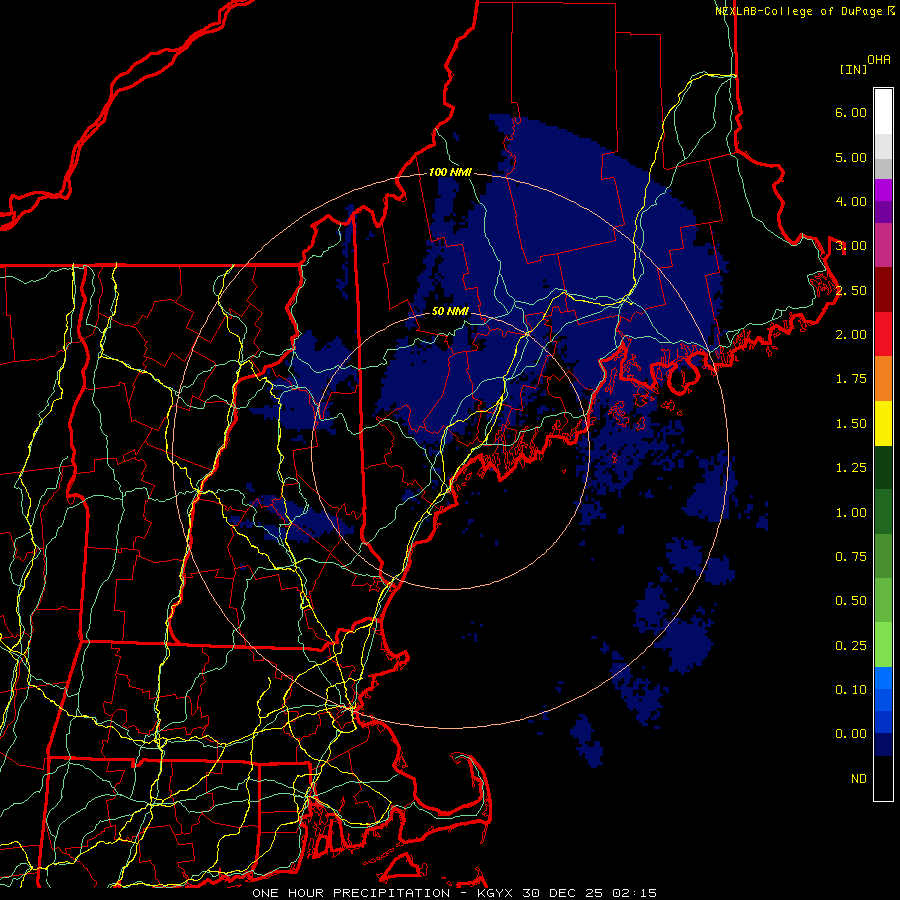The width and height of the screenshot is (900, 900).
Task: Click the pink legend color block
Action: tap(883, 245)
